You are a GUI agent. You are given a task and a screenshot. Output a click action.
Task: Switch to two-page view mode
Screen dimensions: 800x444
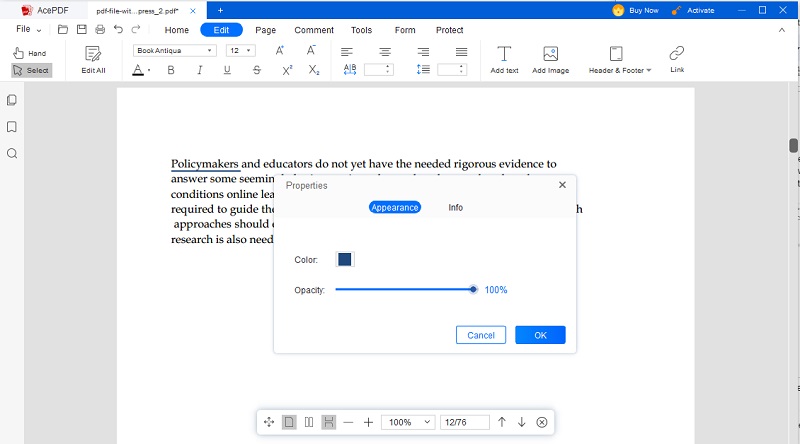pos(309,422)
